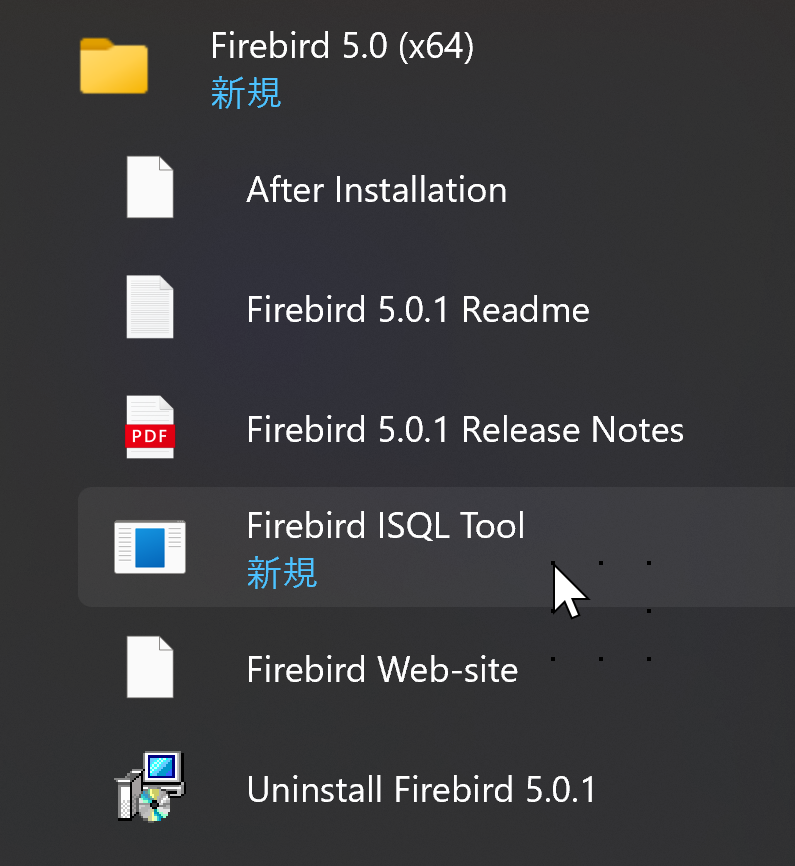This screenshot has width=795, height=866.
Task: Select Uninstall Firebird 5.0.1
Action: coord(421,789)
